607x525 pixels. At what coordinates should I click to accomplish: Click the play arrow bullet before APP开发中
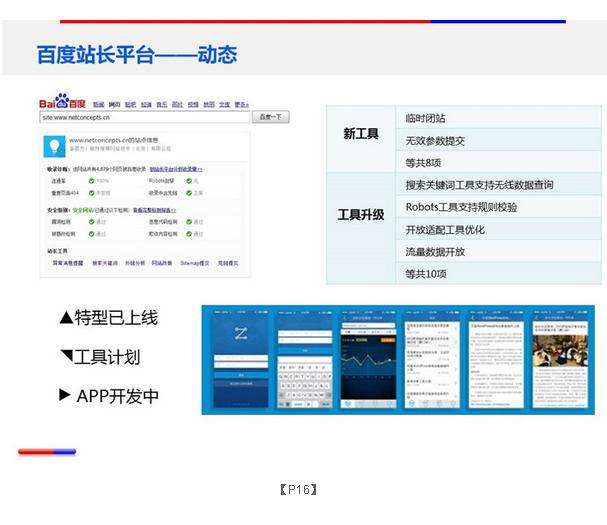(x=65, y=395)
